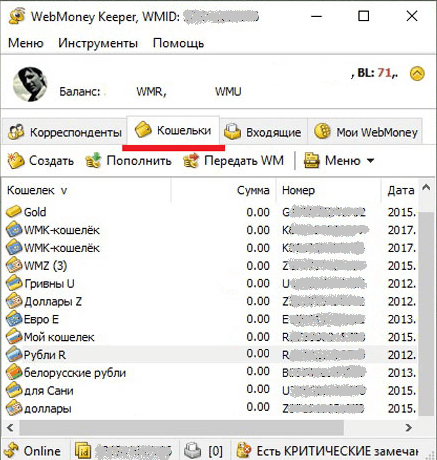Collapse the profile header with yellow chevron
Screen dimensions: 437x460
[417, 73]
